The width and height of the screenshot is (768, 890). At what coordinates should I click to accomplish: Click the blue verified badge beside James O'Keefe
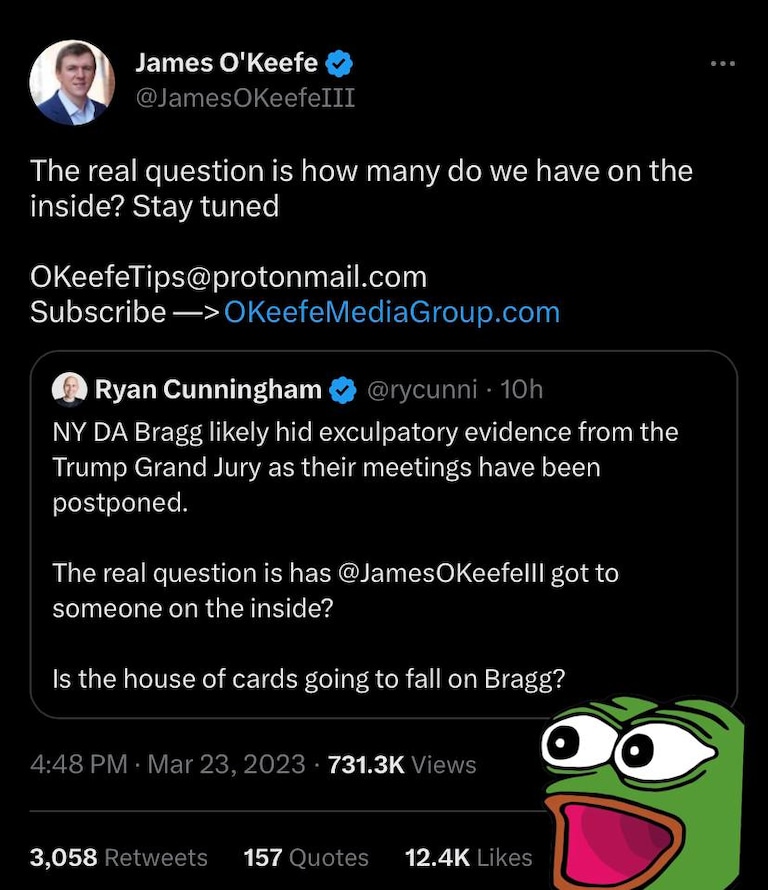pyautogui.click(x=339, y=64)
